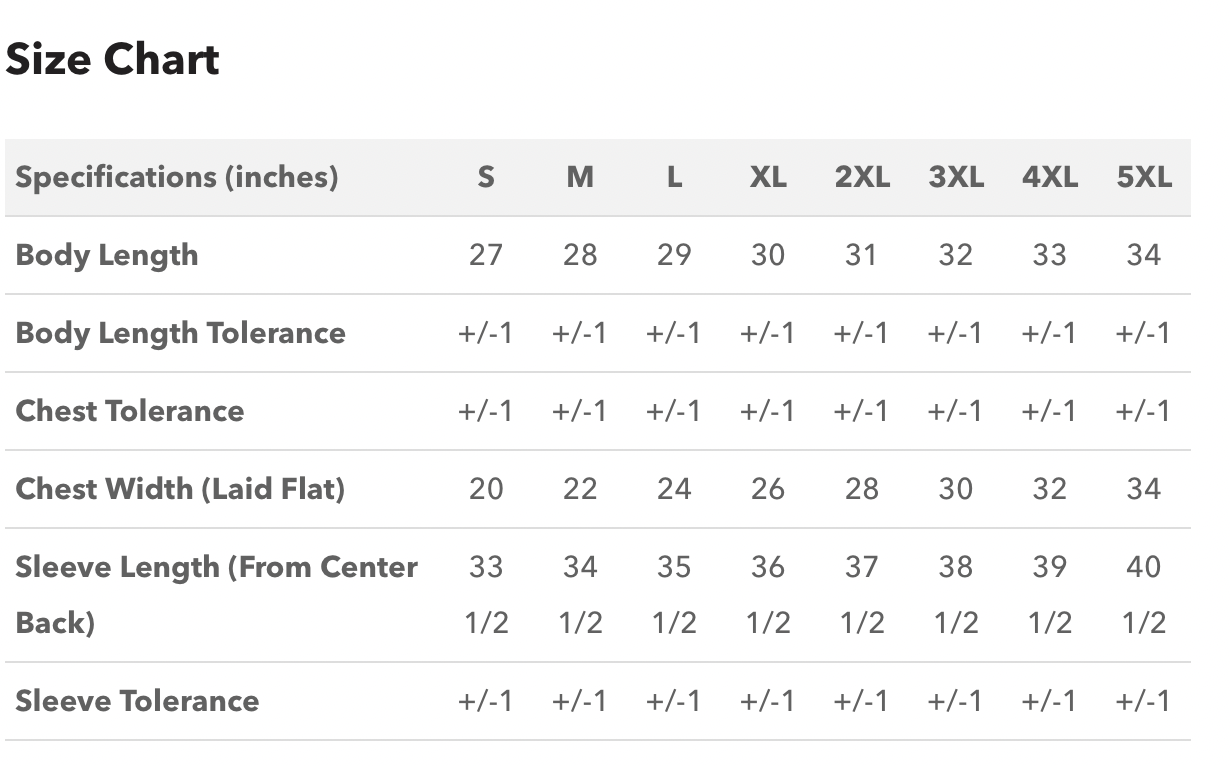The height and width of the screenshot is (766, 1230).
Task: Click Body Length value 27 for size S
Action: point(486,255)
